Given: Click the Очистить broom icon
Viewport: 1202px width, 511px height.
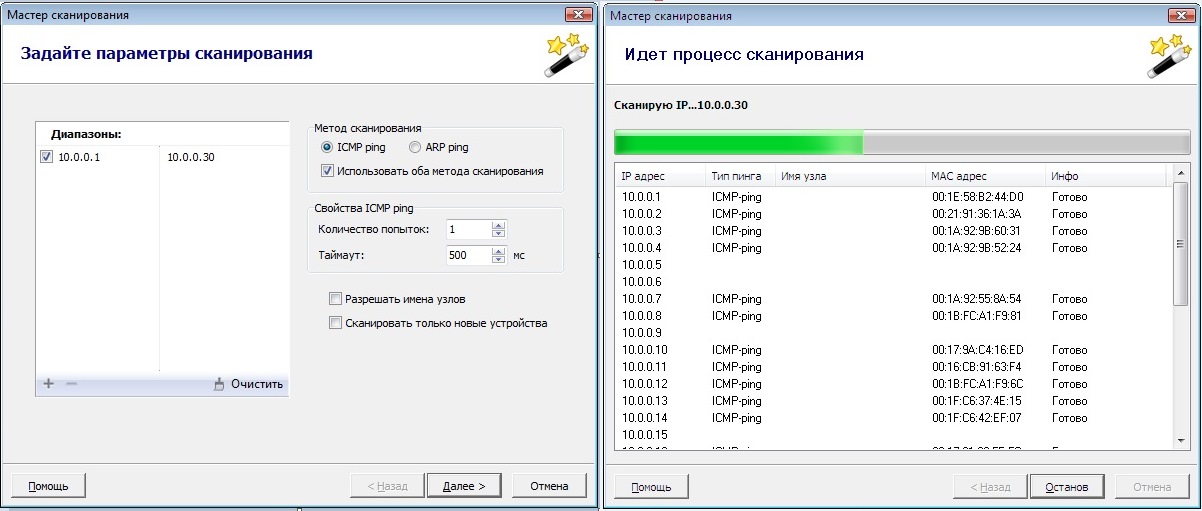Looking at the screenshot, I should click(220, 384).
